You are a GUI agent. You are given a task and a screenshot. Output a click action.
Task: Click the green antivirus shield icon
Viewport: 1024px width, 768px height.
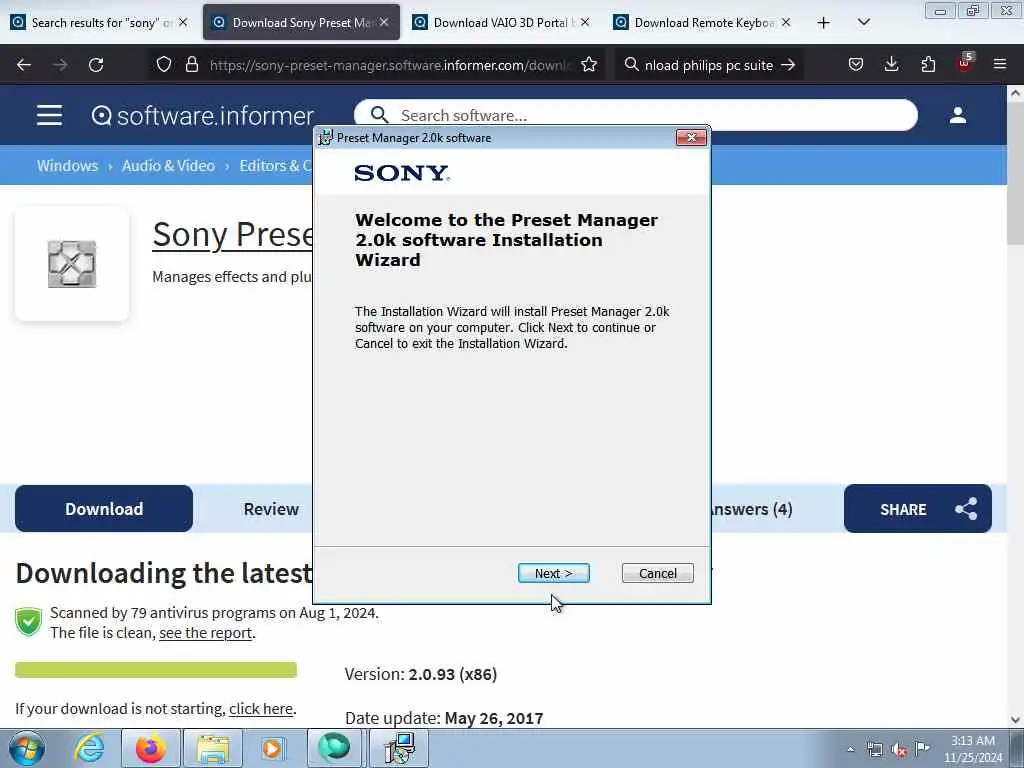point(29,621)
